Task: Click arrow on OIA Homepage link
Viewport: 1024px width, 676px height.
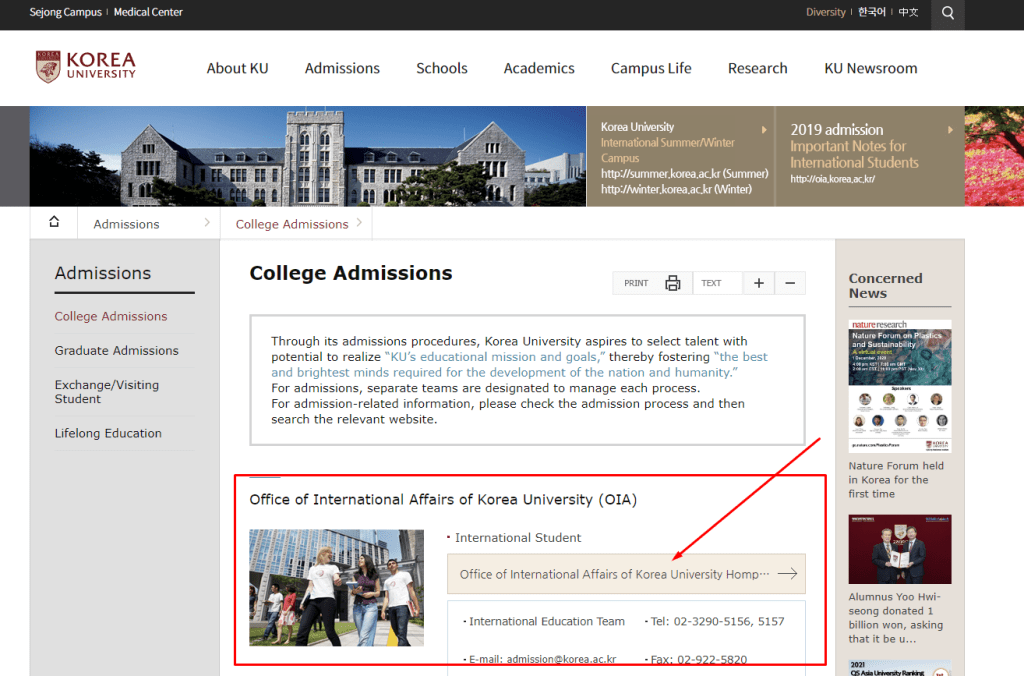Action: click(788, 573)
